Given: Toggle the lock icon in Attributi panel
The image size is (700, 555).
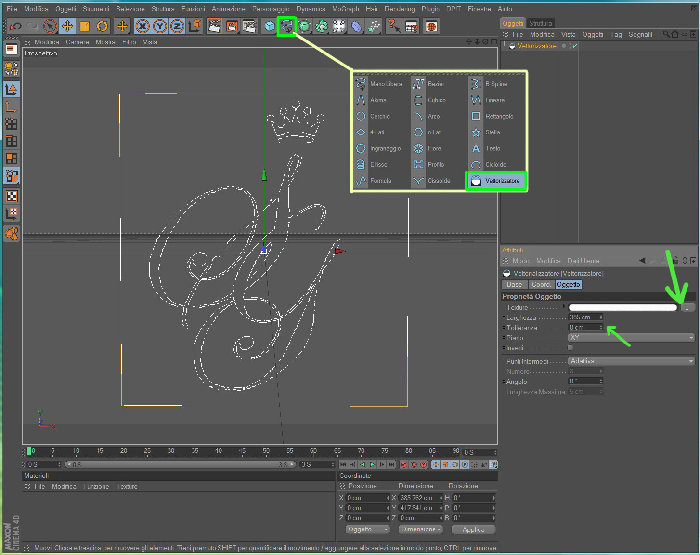Looking at the screenshot, I should [676, 260].
